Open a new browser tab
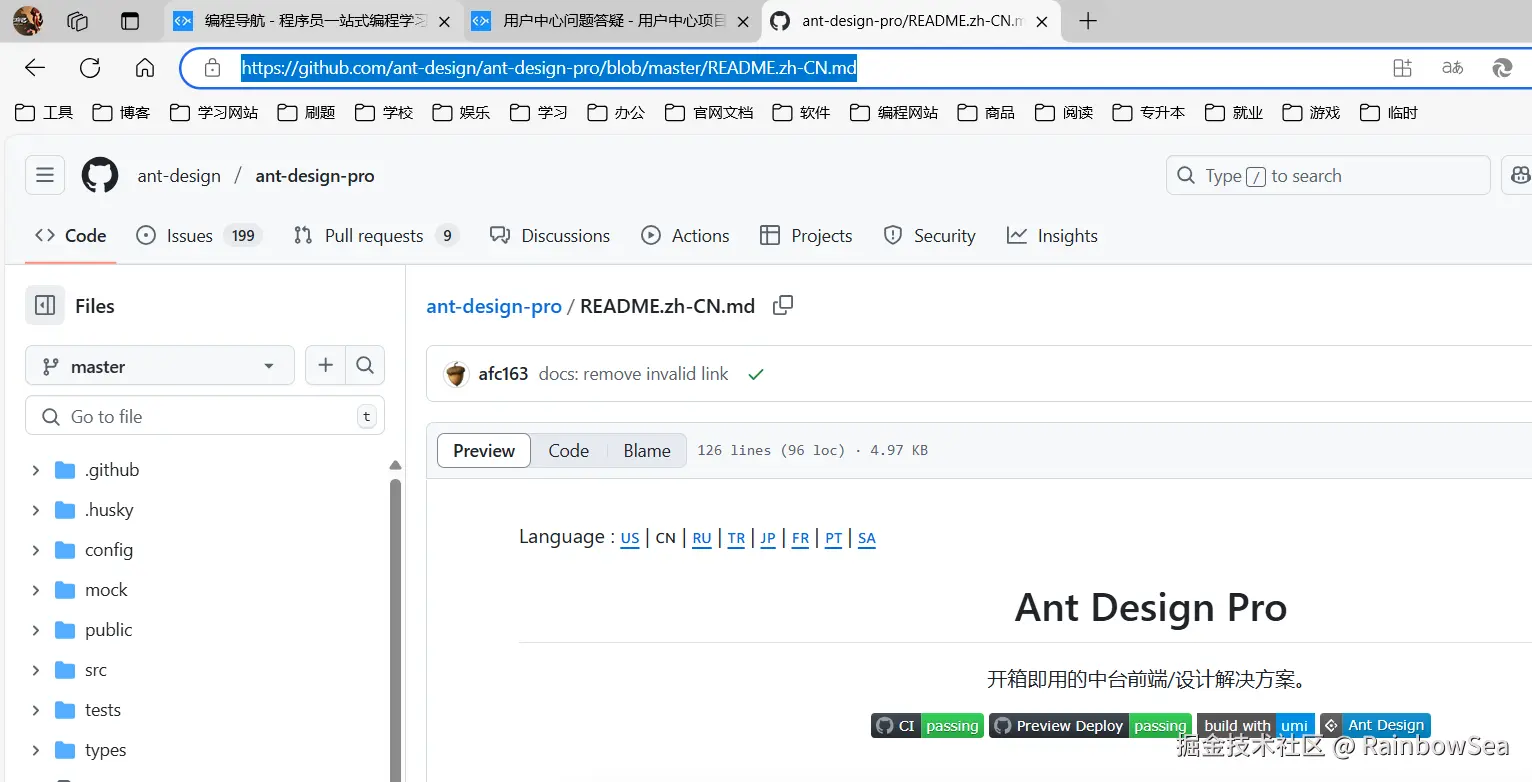Image resolution: width=1532 pixels, height=782 pixels. click(1089, 21)
